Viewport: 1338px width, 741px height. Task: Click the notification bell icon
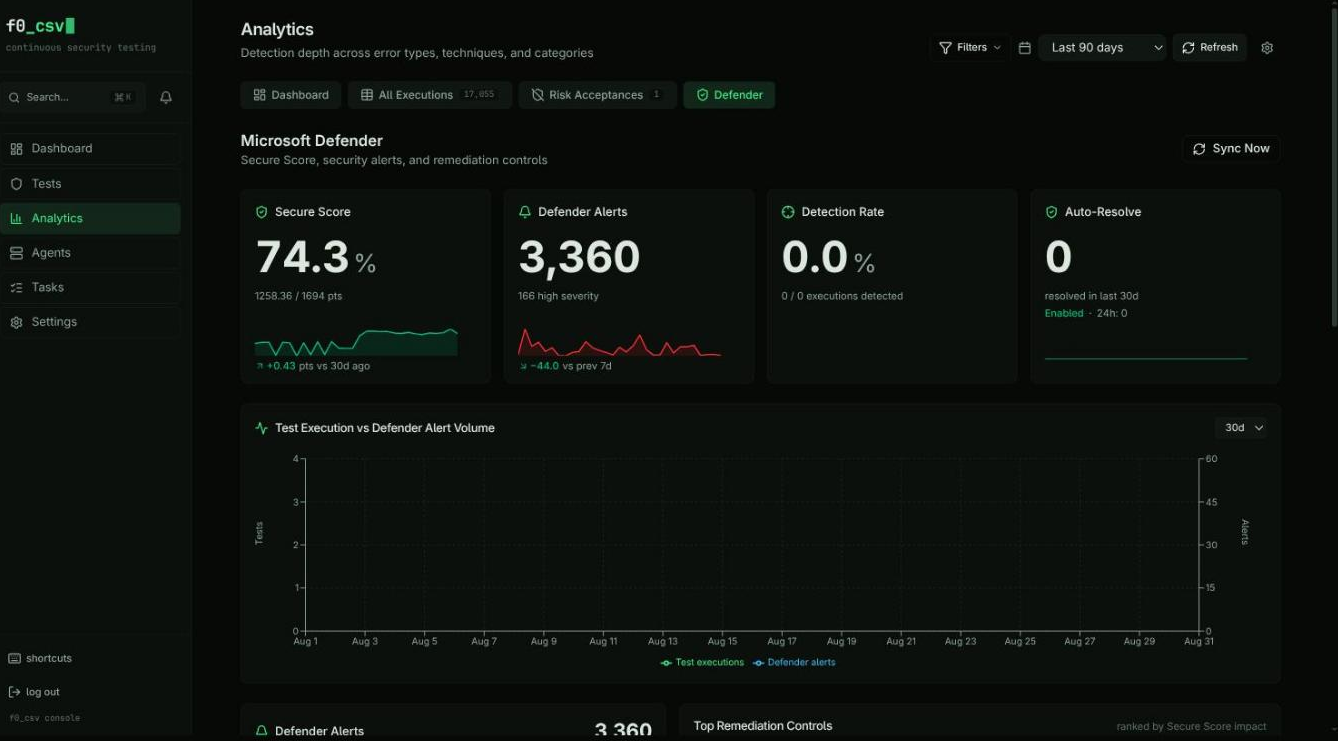click(x=166, y=97)
